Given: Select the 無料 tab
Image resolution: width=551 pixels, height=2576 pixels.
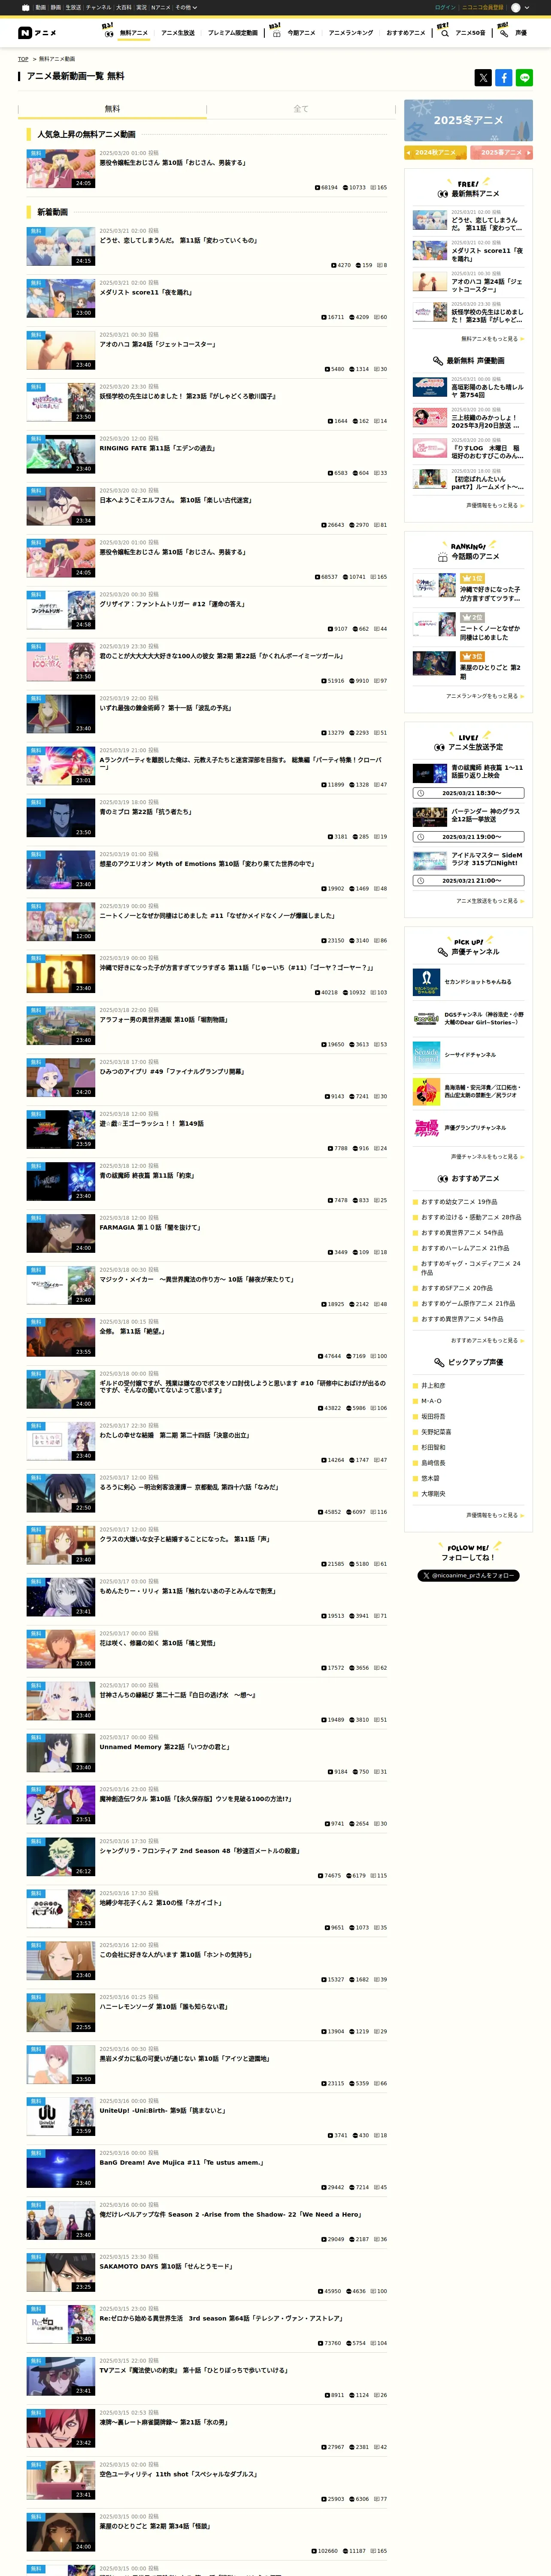Looking at the screenshot, I should [112, 108].
